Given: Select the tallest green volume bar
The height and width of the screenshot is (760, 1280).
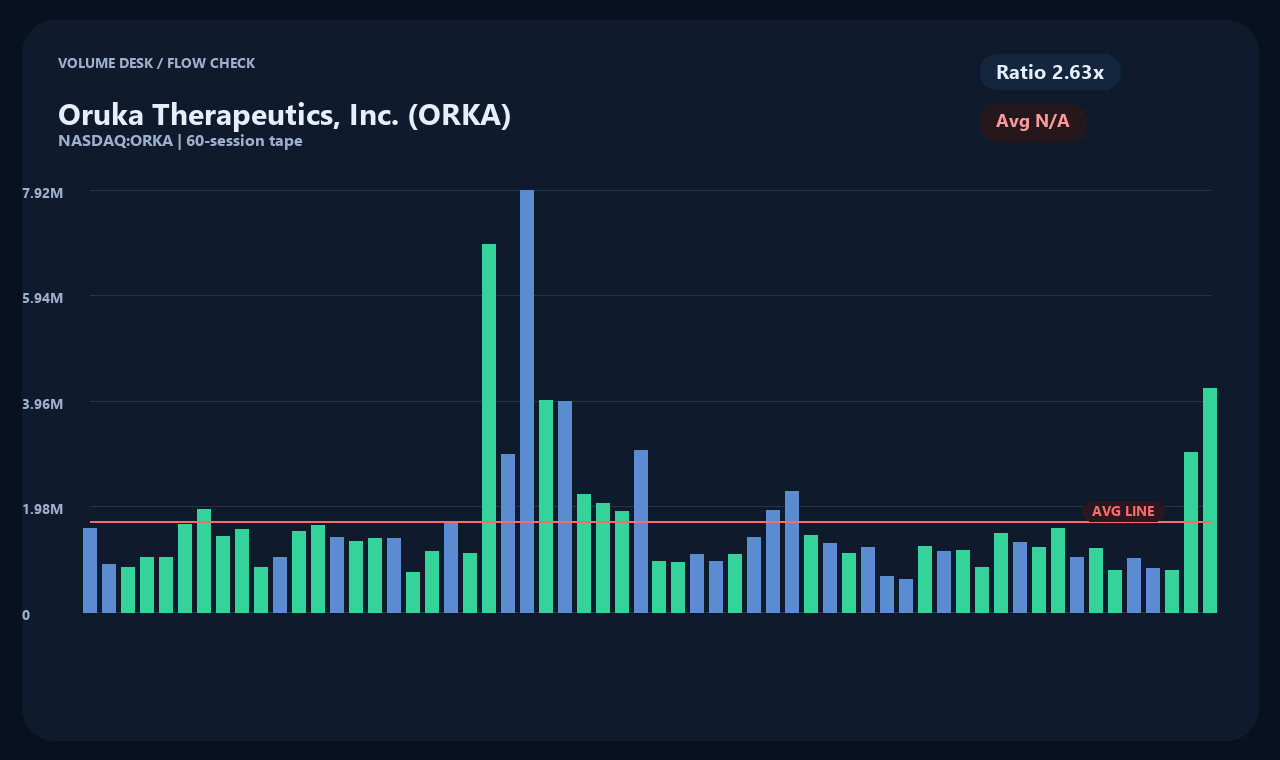Looking at the screenshot, I should (x=489, y=428).
